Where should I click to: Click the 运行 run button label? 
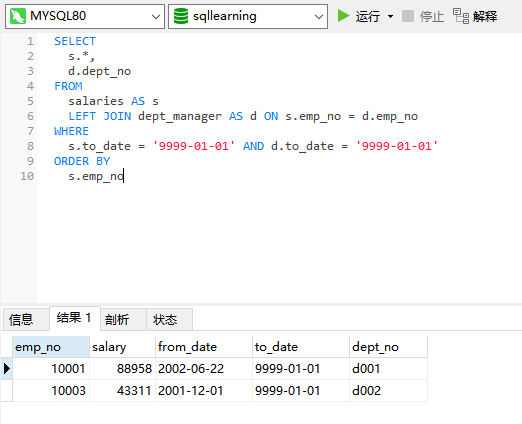point(367,16)
